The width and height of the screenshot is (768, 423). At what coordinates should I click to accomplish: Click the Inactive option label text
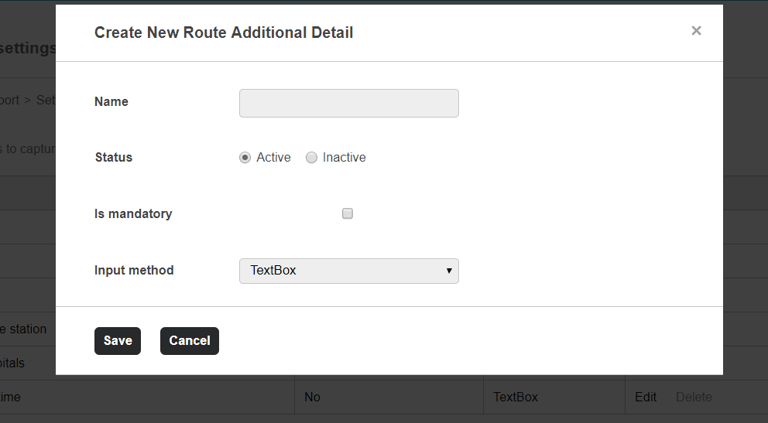(344, 158)
